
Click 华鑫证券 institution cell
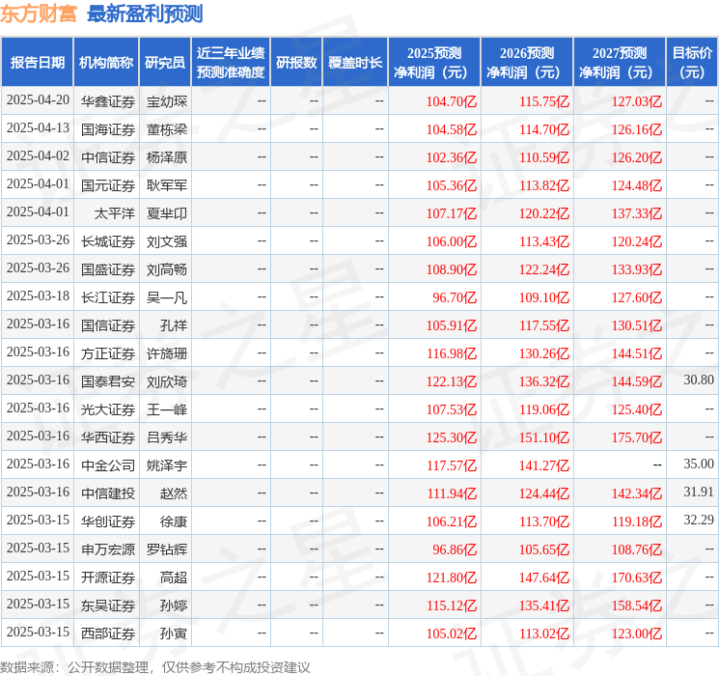[x=108, y=101]
